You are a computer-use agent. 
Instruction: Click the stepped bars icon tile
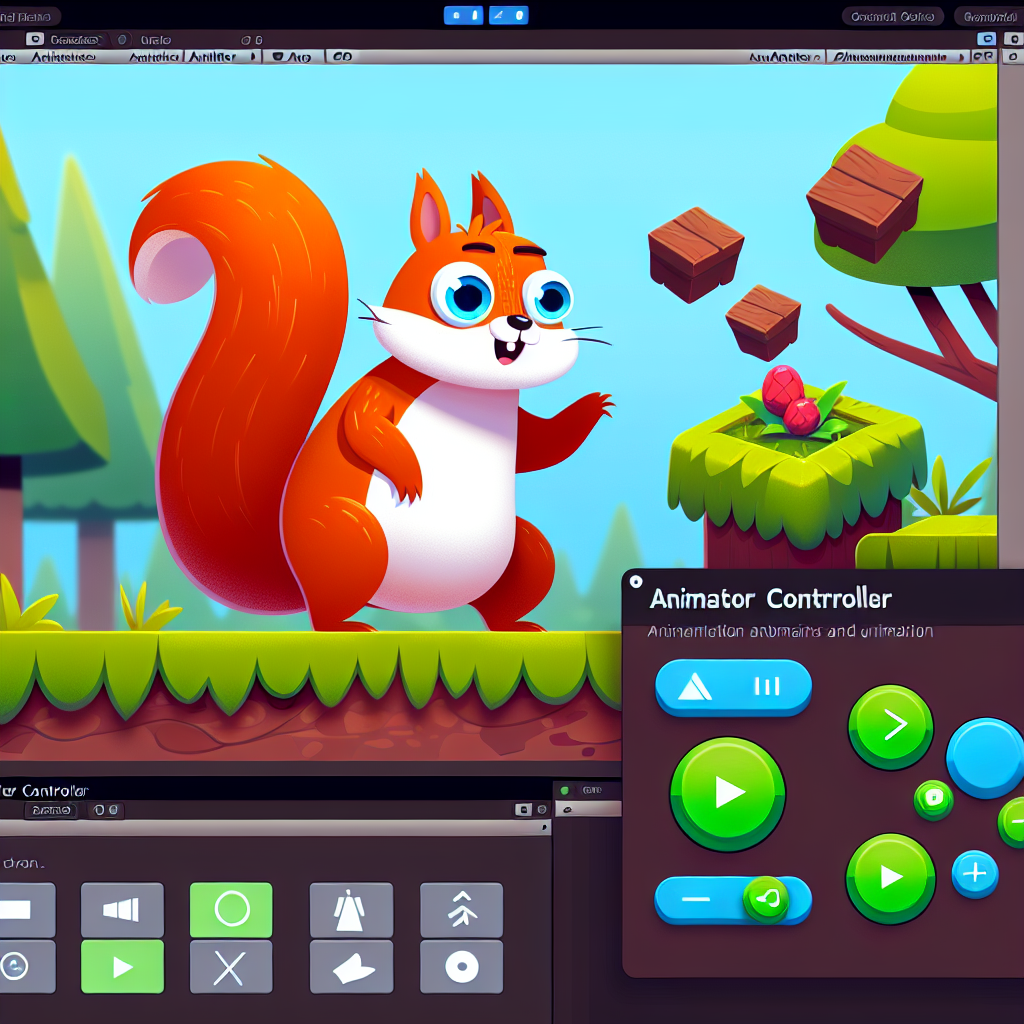(122, 910)
